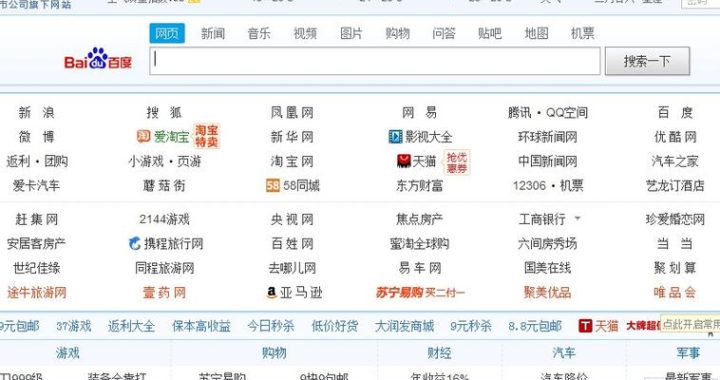This screenshot has width=720, height=380.
Task: Open the 爱卡汽车 link
Action: tap(36, 185)
